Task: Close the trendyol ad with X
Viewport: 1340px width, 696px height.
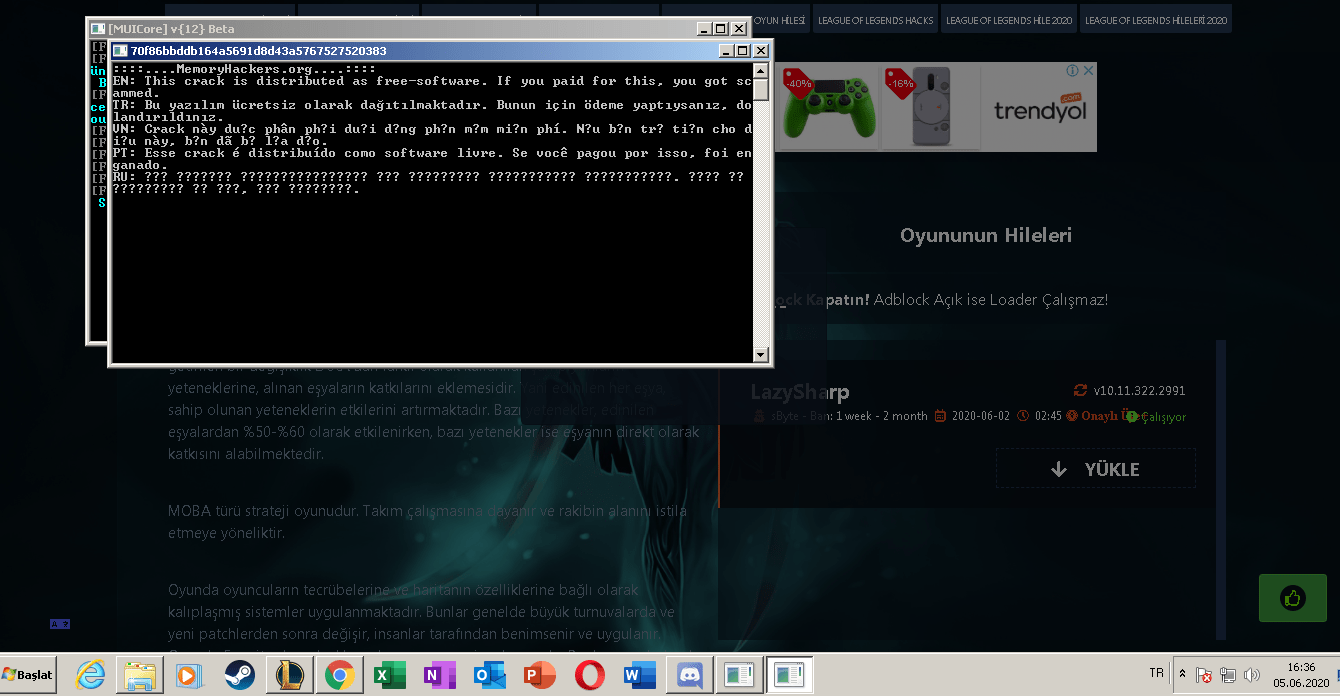Action: (1089, 71)
